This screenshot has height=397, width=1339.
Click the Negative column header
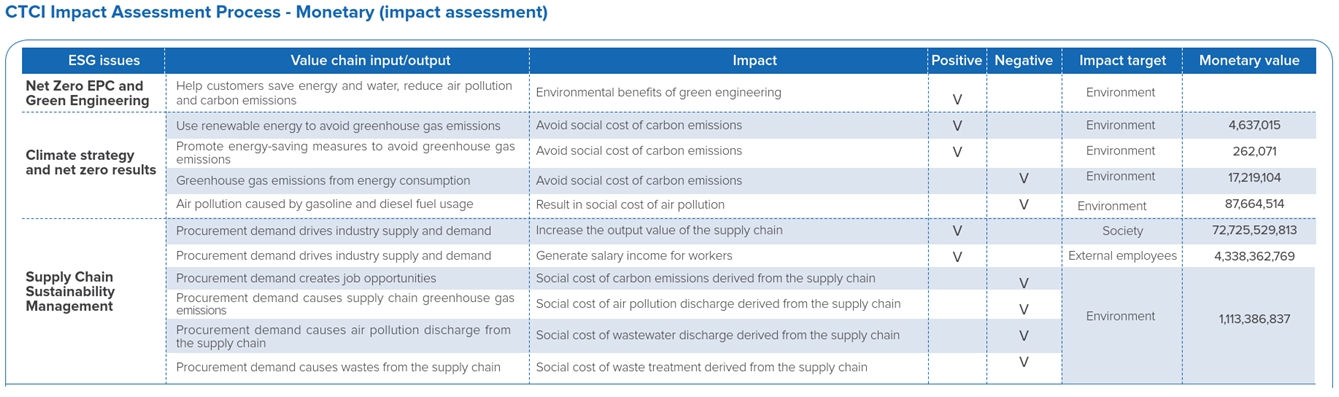pos(1024,60)
